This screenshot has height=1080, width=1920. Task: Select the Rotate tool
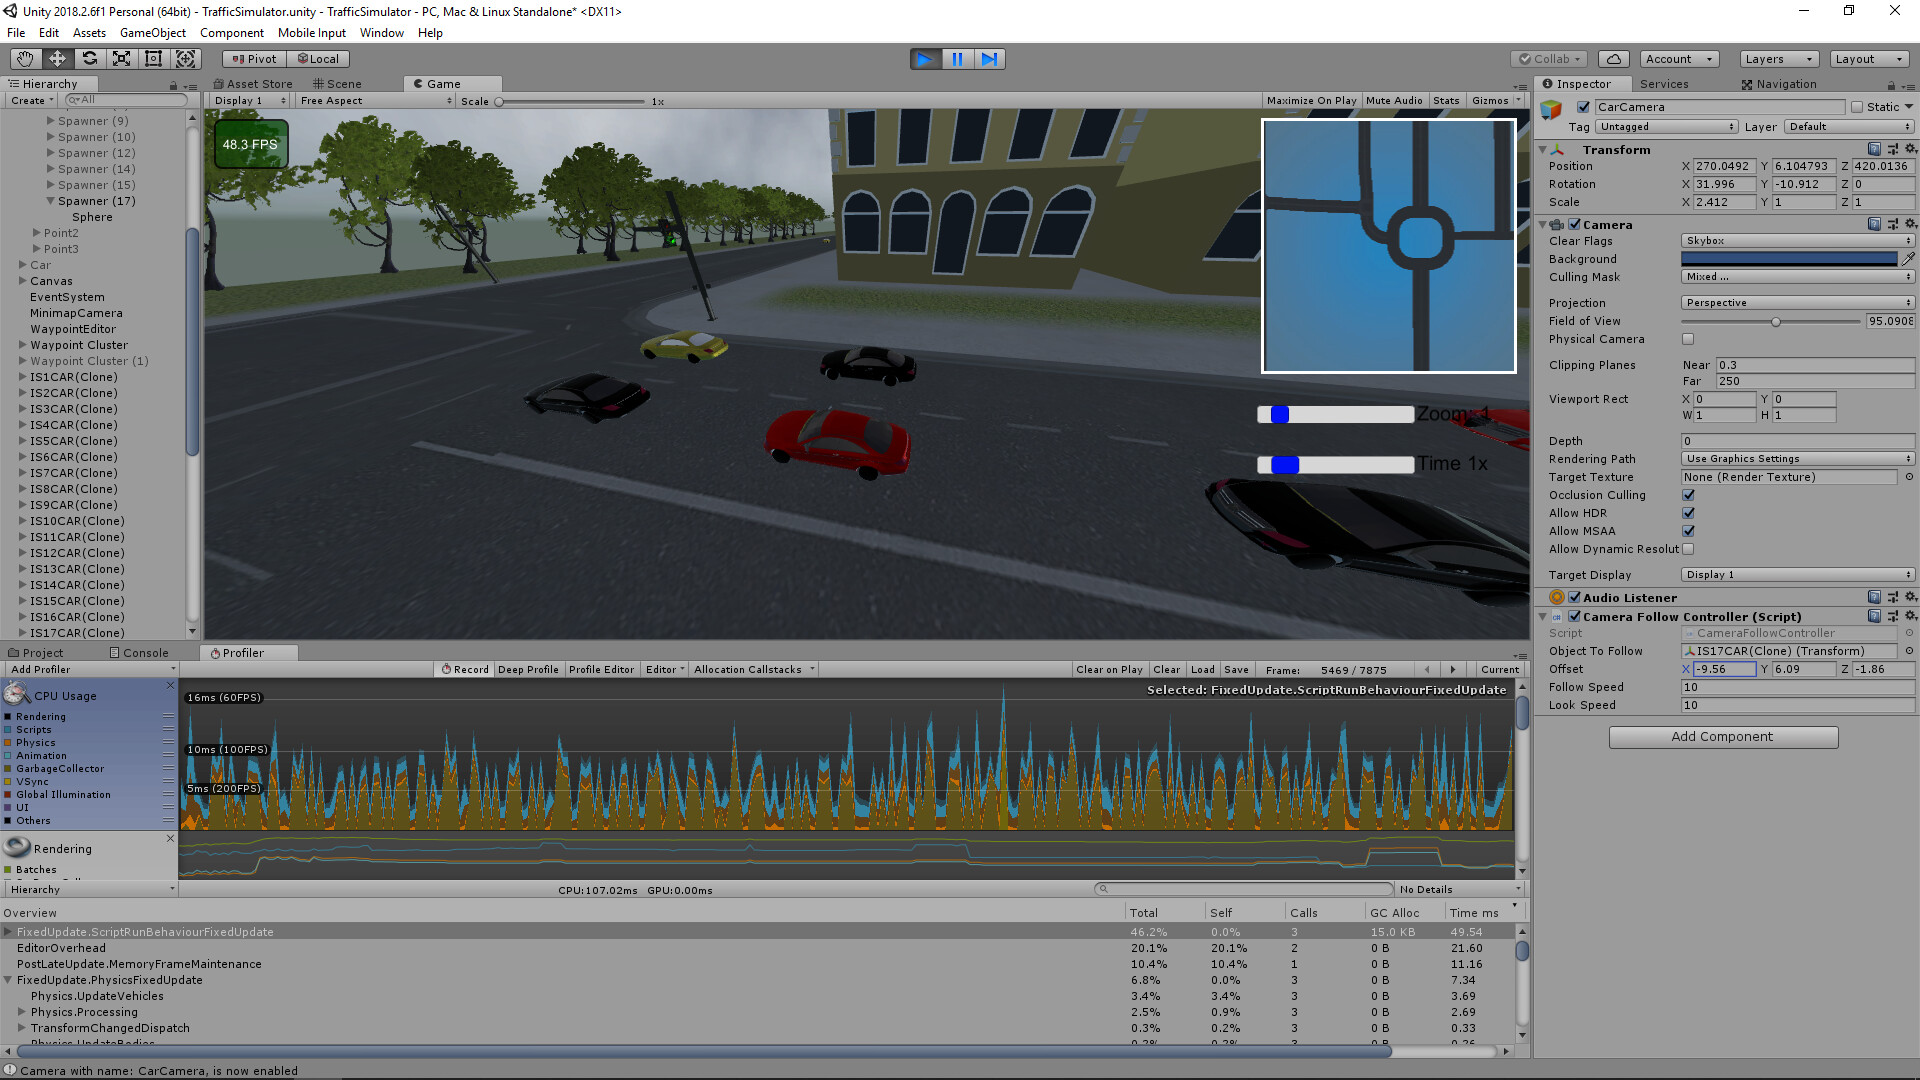pos(89,59)
